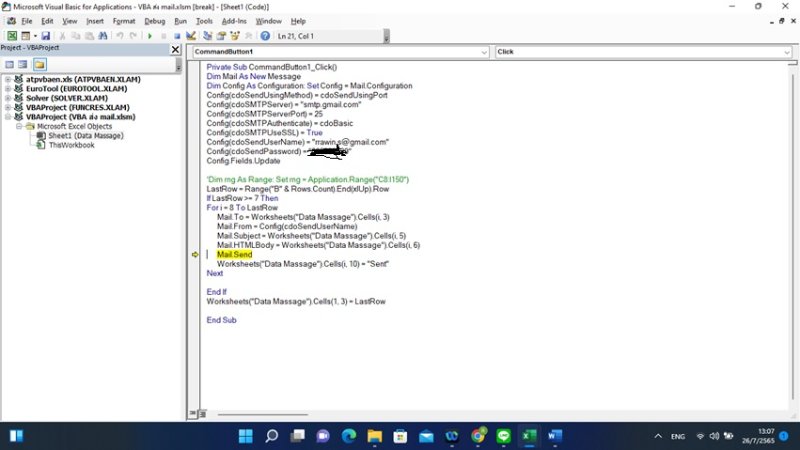
Task: Click the Run Sub (play) toolbar icon
Action: click(150, 36)
